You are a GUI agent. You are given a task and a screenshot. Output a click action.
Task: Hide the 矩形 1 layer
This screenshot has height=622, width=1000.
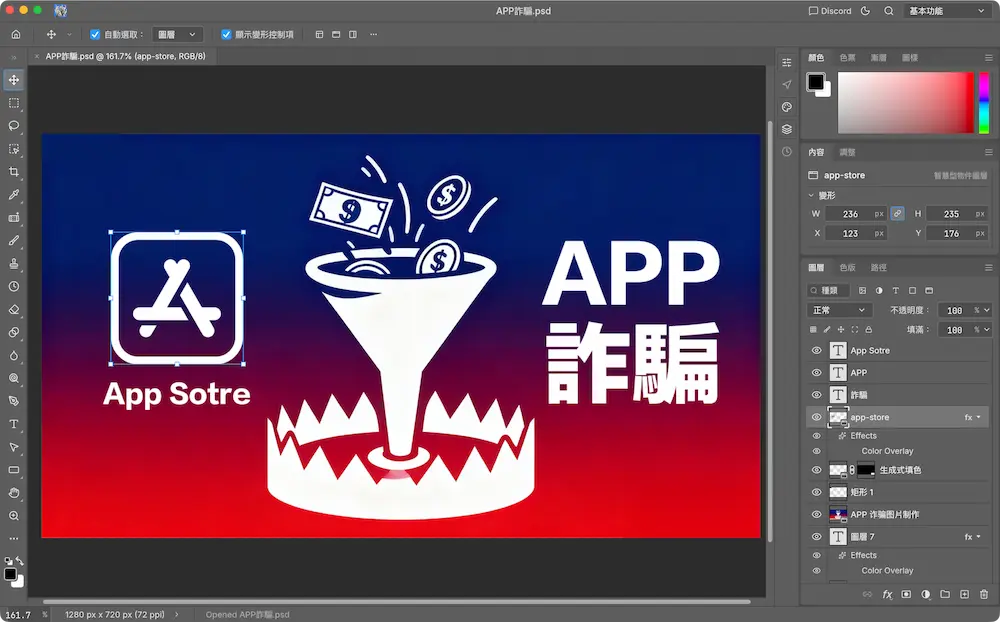coord(816,492)
